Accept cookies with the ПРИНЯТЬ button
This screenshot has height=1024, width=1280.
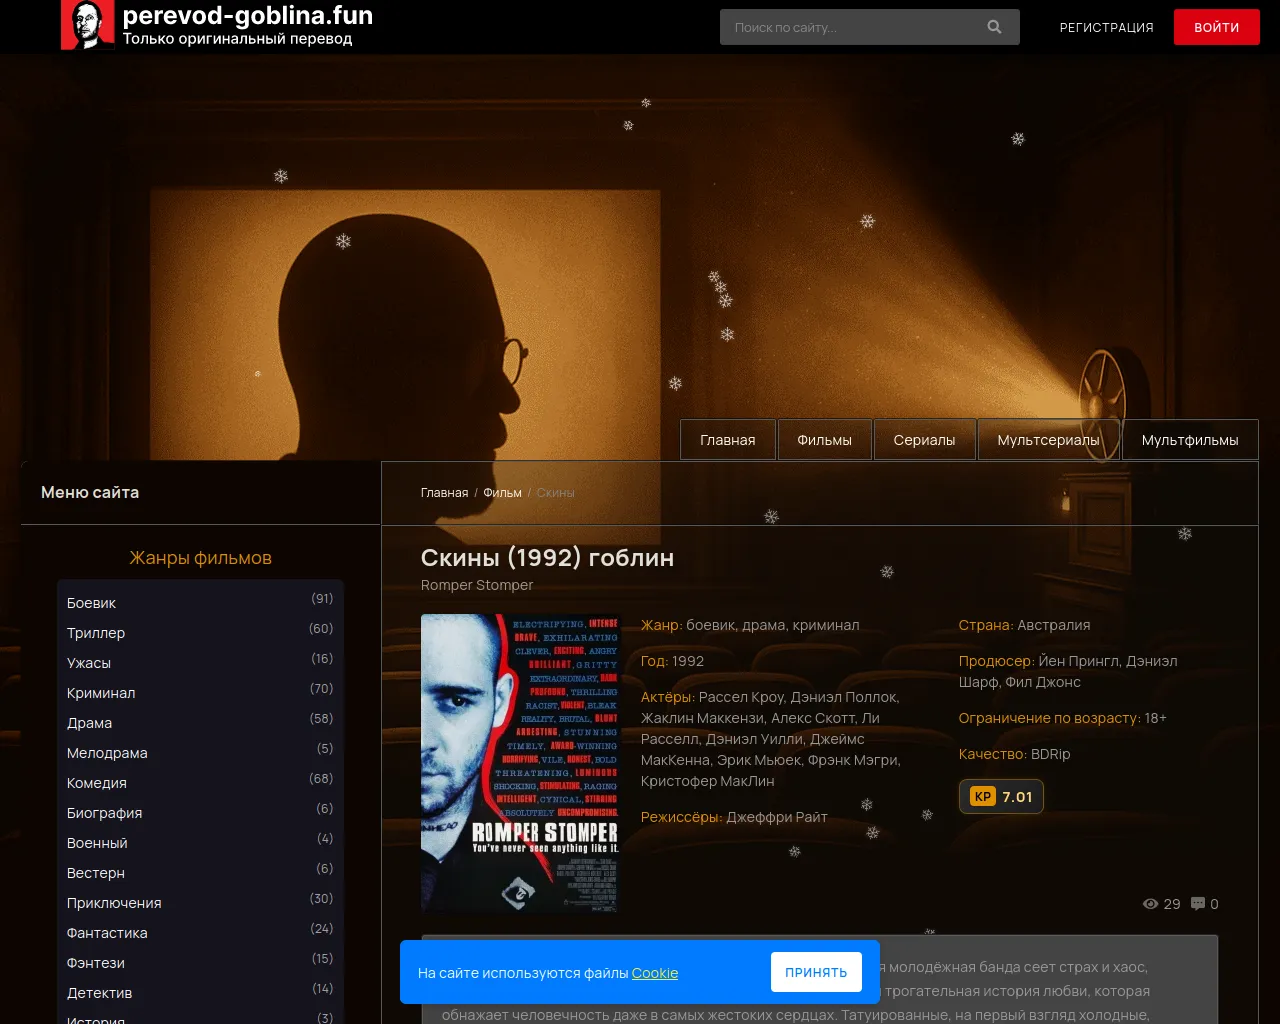point(816,971)
